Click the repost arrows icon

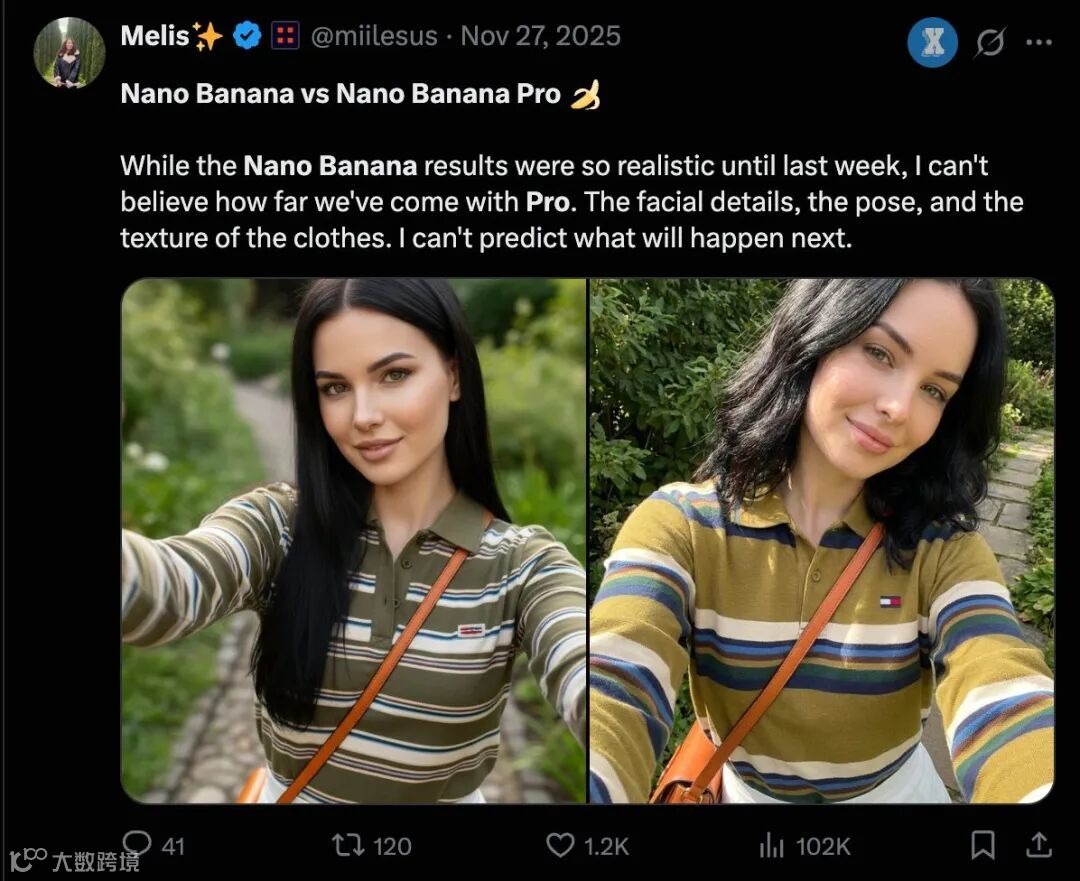click(349, 845)
